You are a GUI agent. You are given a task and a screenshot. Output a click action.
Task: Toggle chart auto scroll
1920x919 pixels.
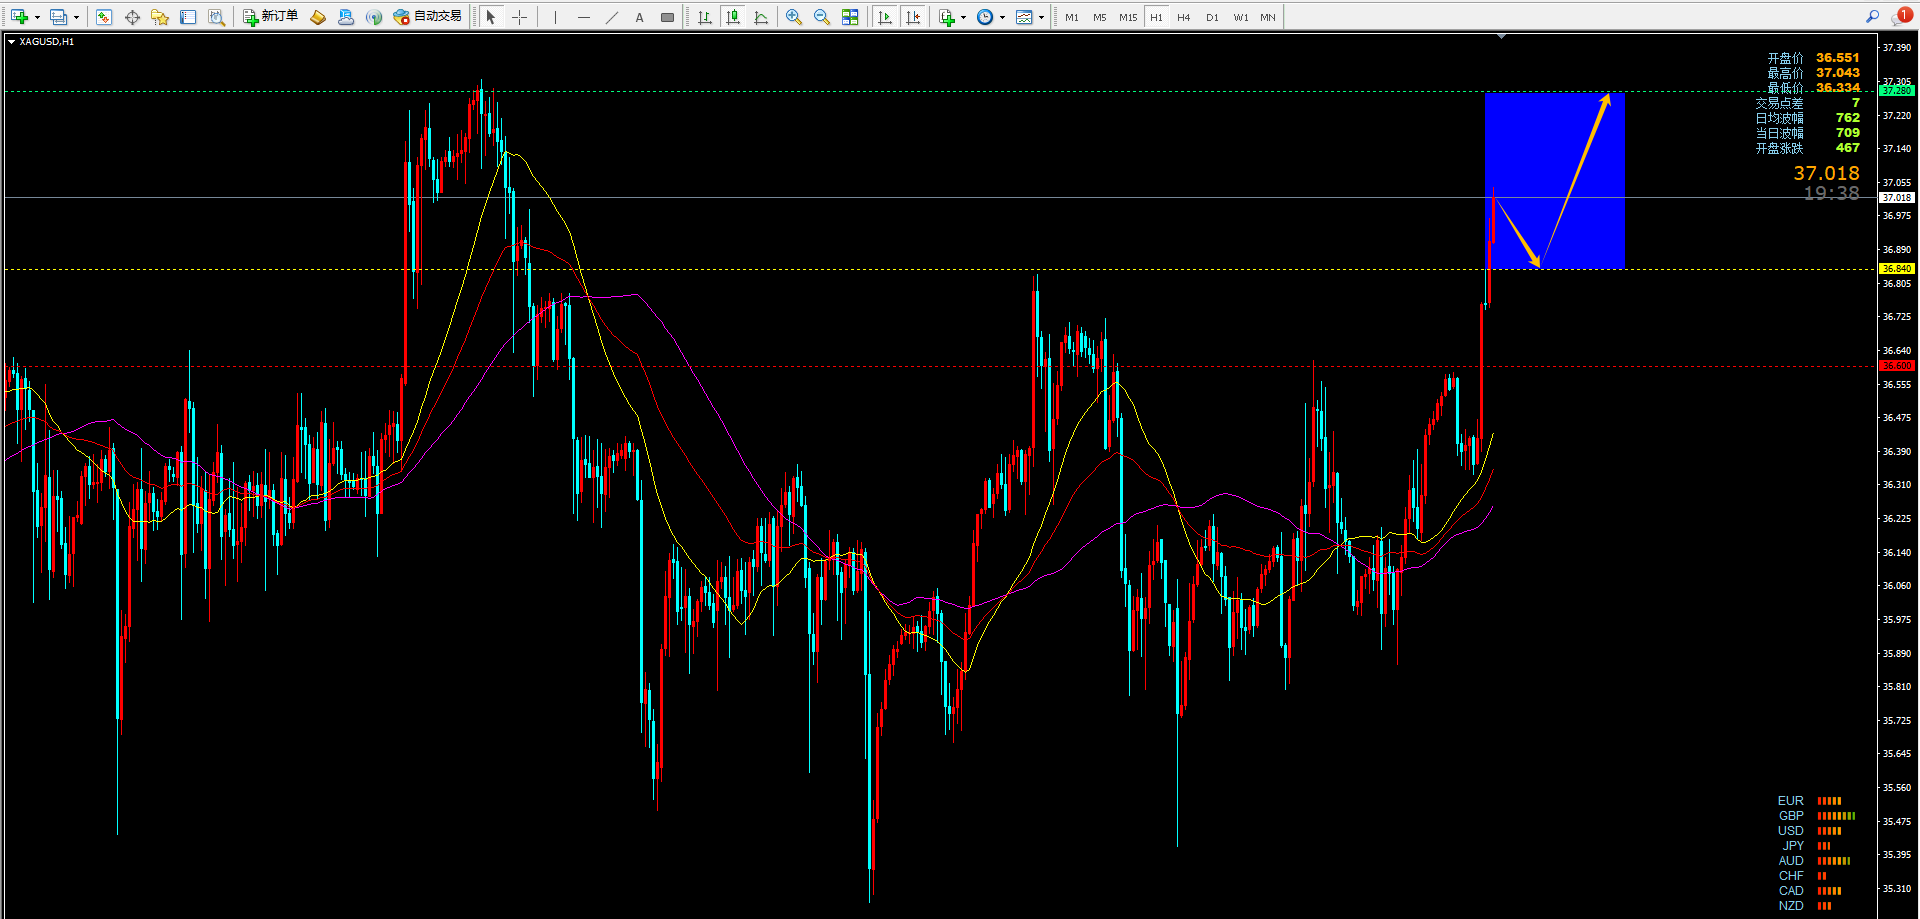click(x=885, y=17)
